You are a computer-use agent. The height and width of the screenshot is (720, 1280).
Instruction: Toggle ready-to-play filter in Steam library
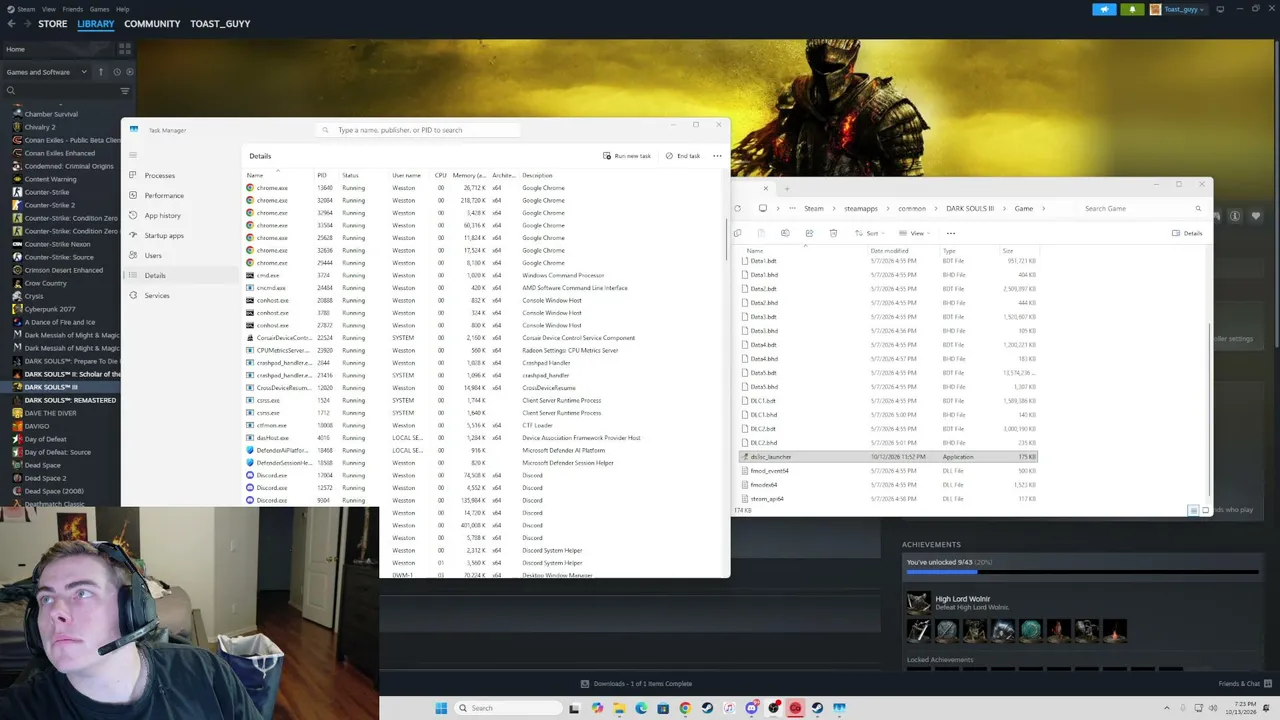[x=130, y=72]
